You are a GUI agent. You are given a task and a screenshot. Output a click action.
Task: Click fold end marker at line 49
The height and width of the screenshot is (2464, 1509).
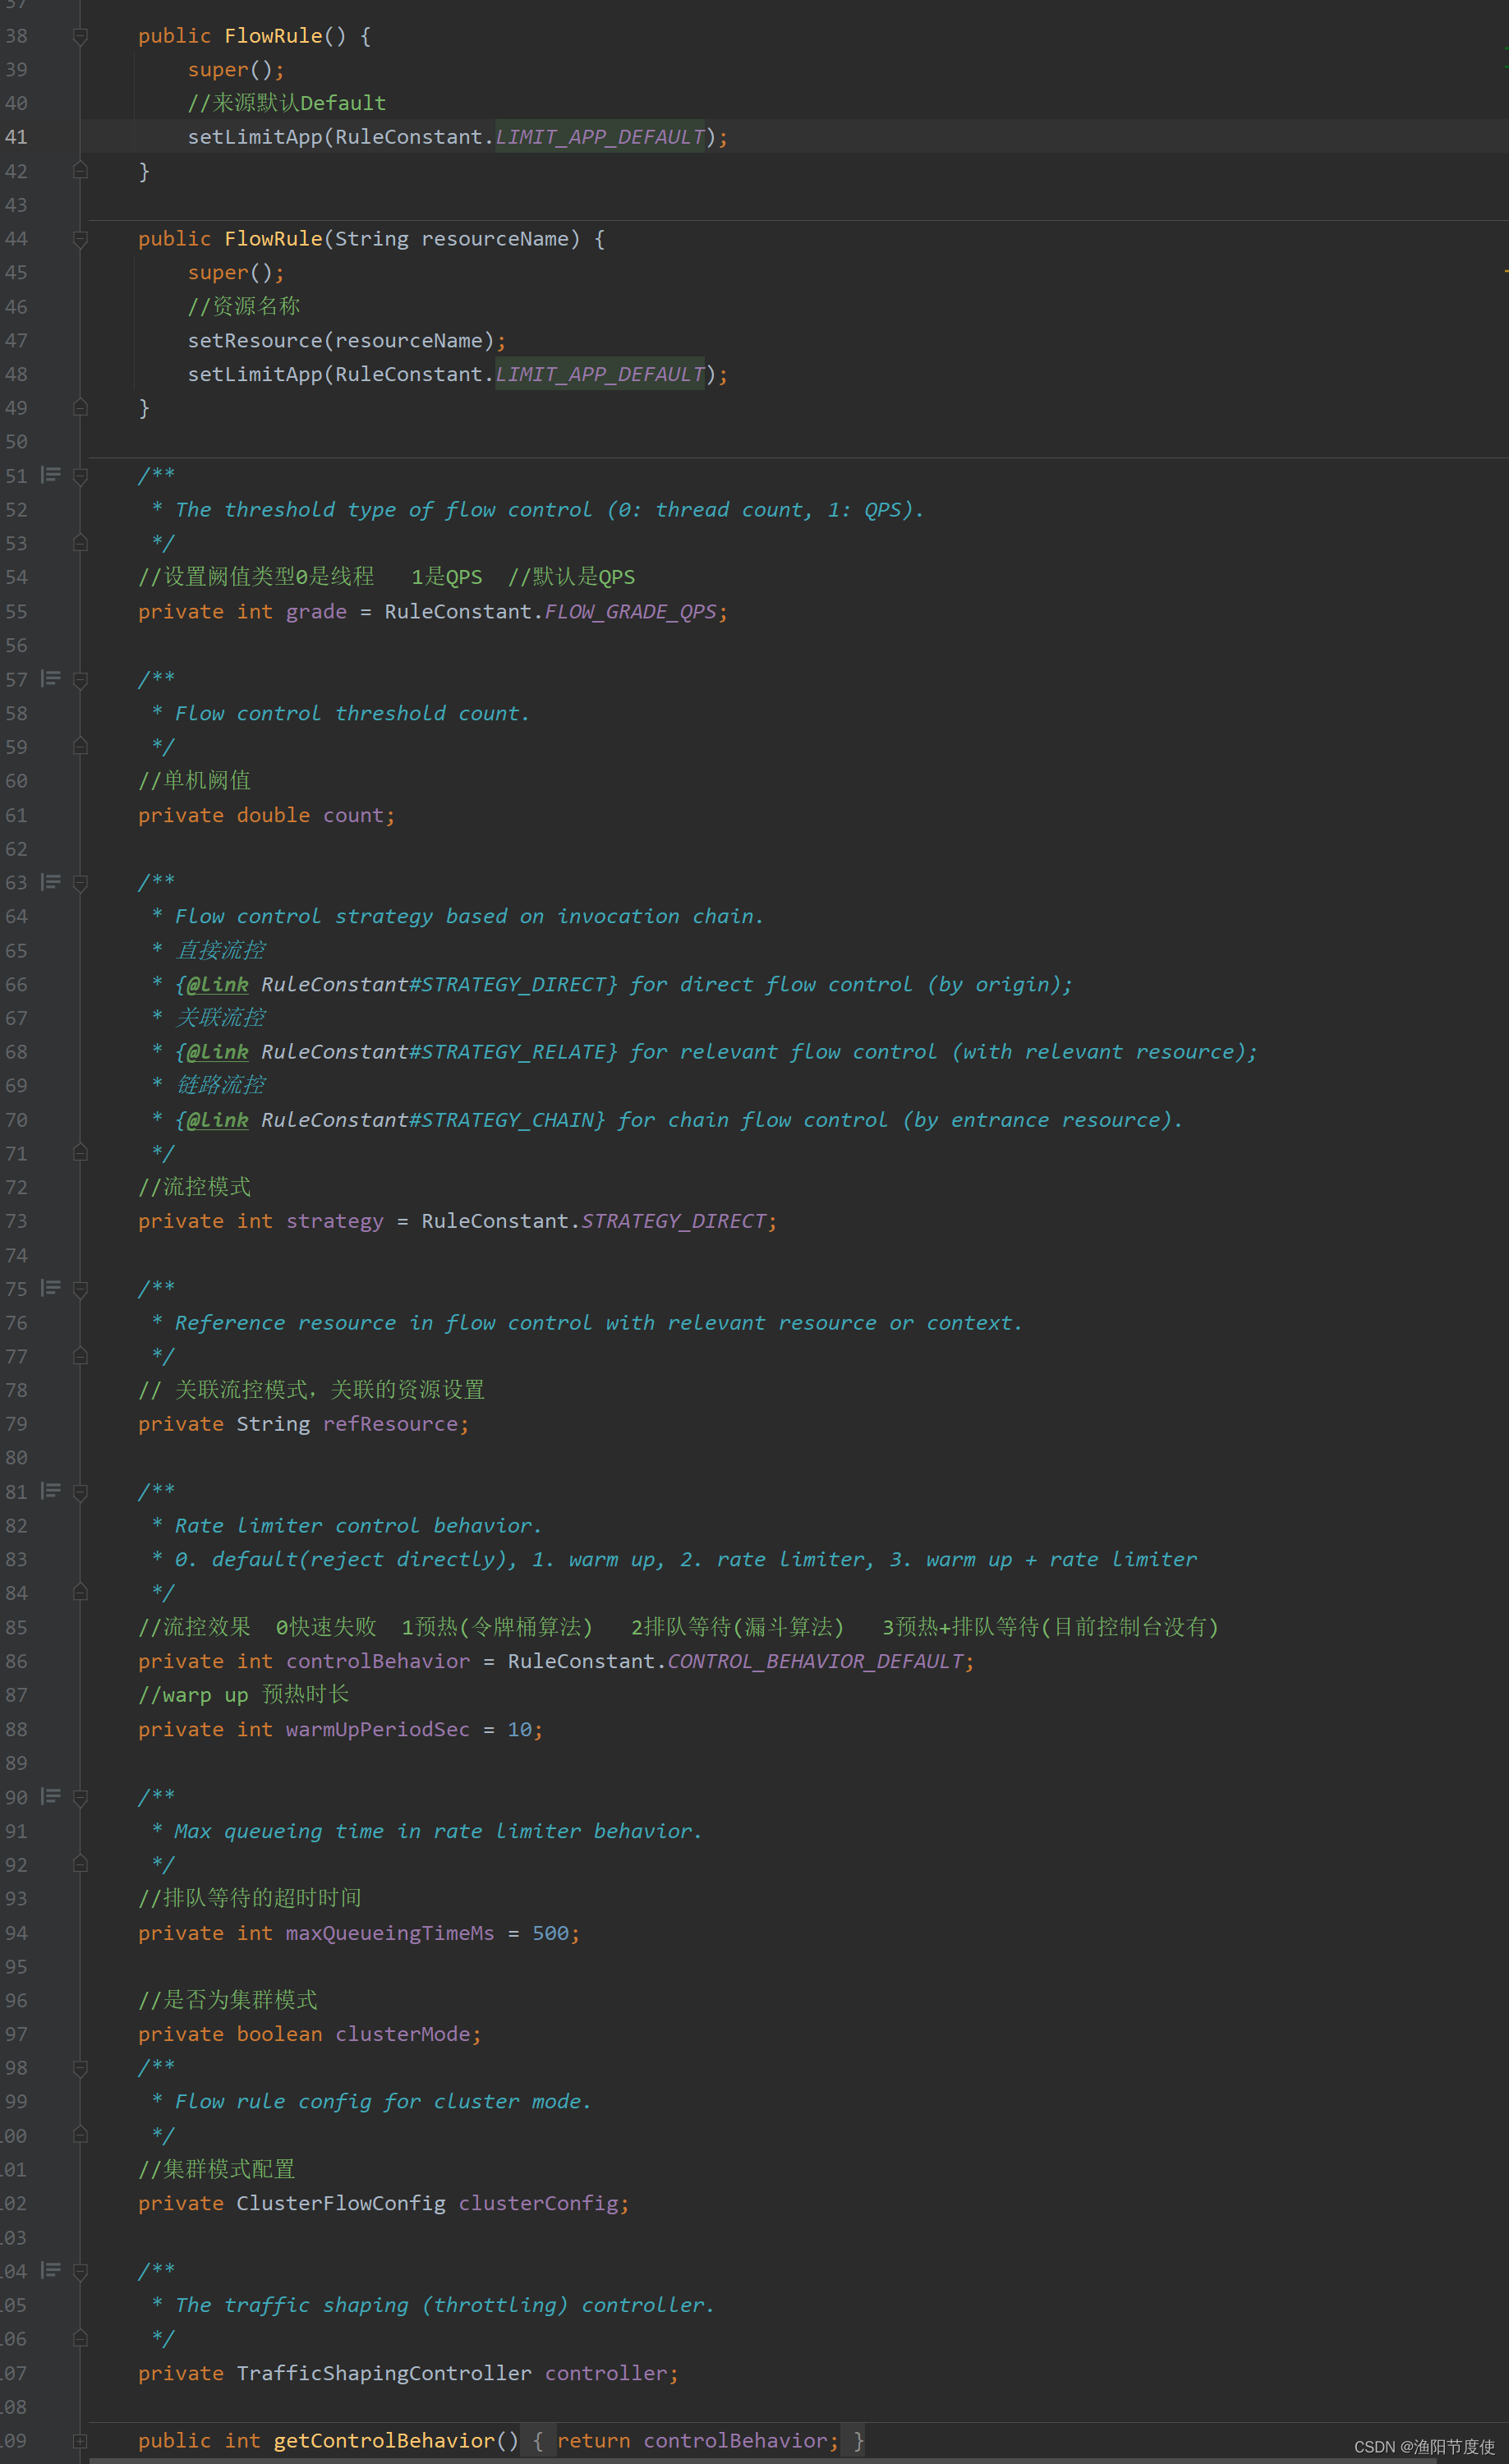pyautogui.click(x=81, y=408)
